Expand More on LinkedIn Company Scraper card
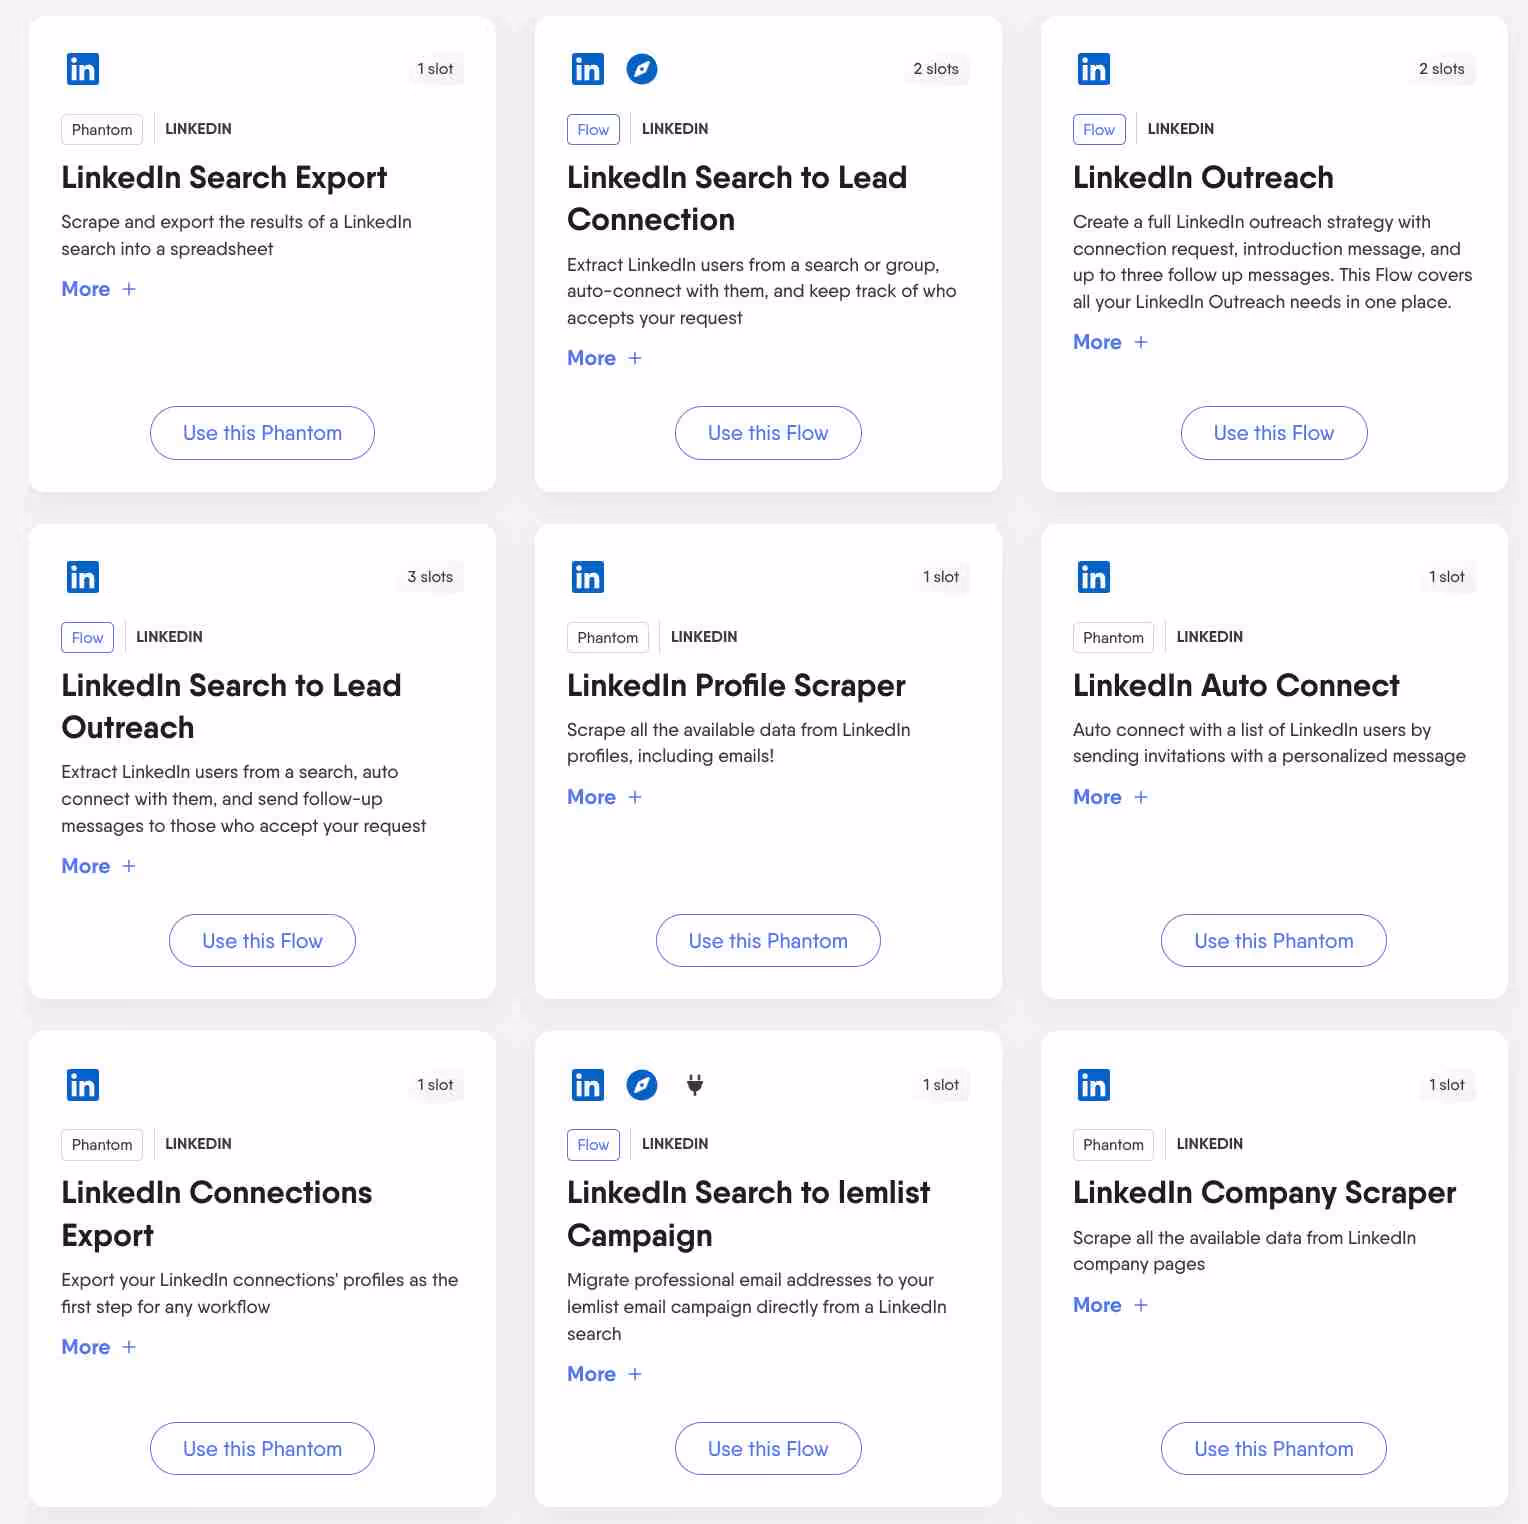 click(1110, 1305)
